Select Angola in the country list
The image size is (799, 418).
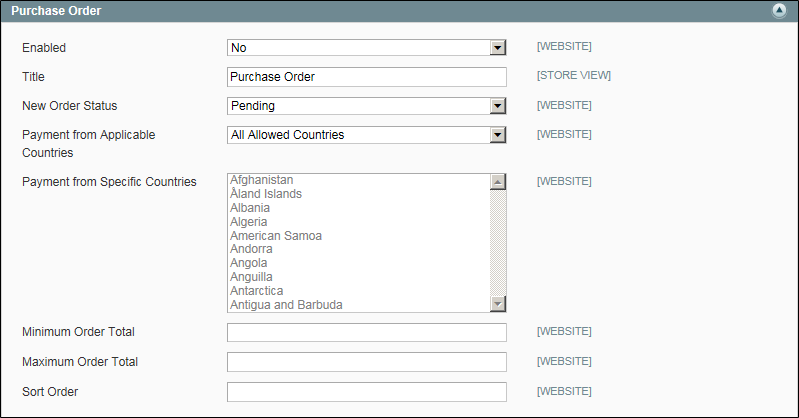pos(359,263)
